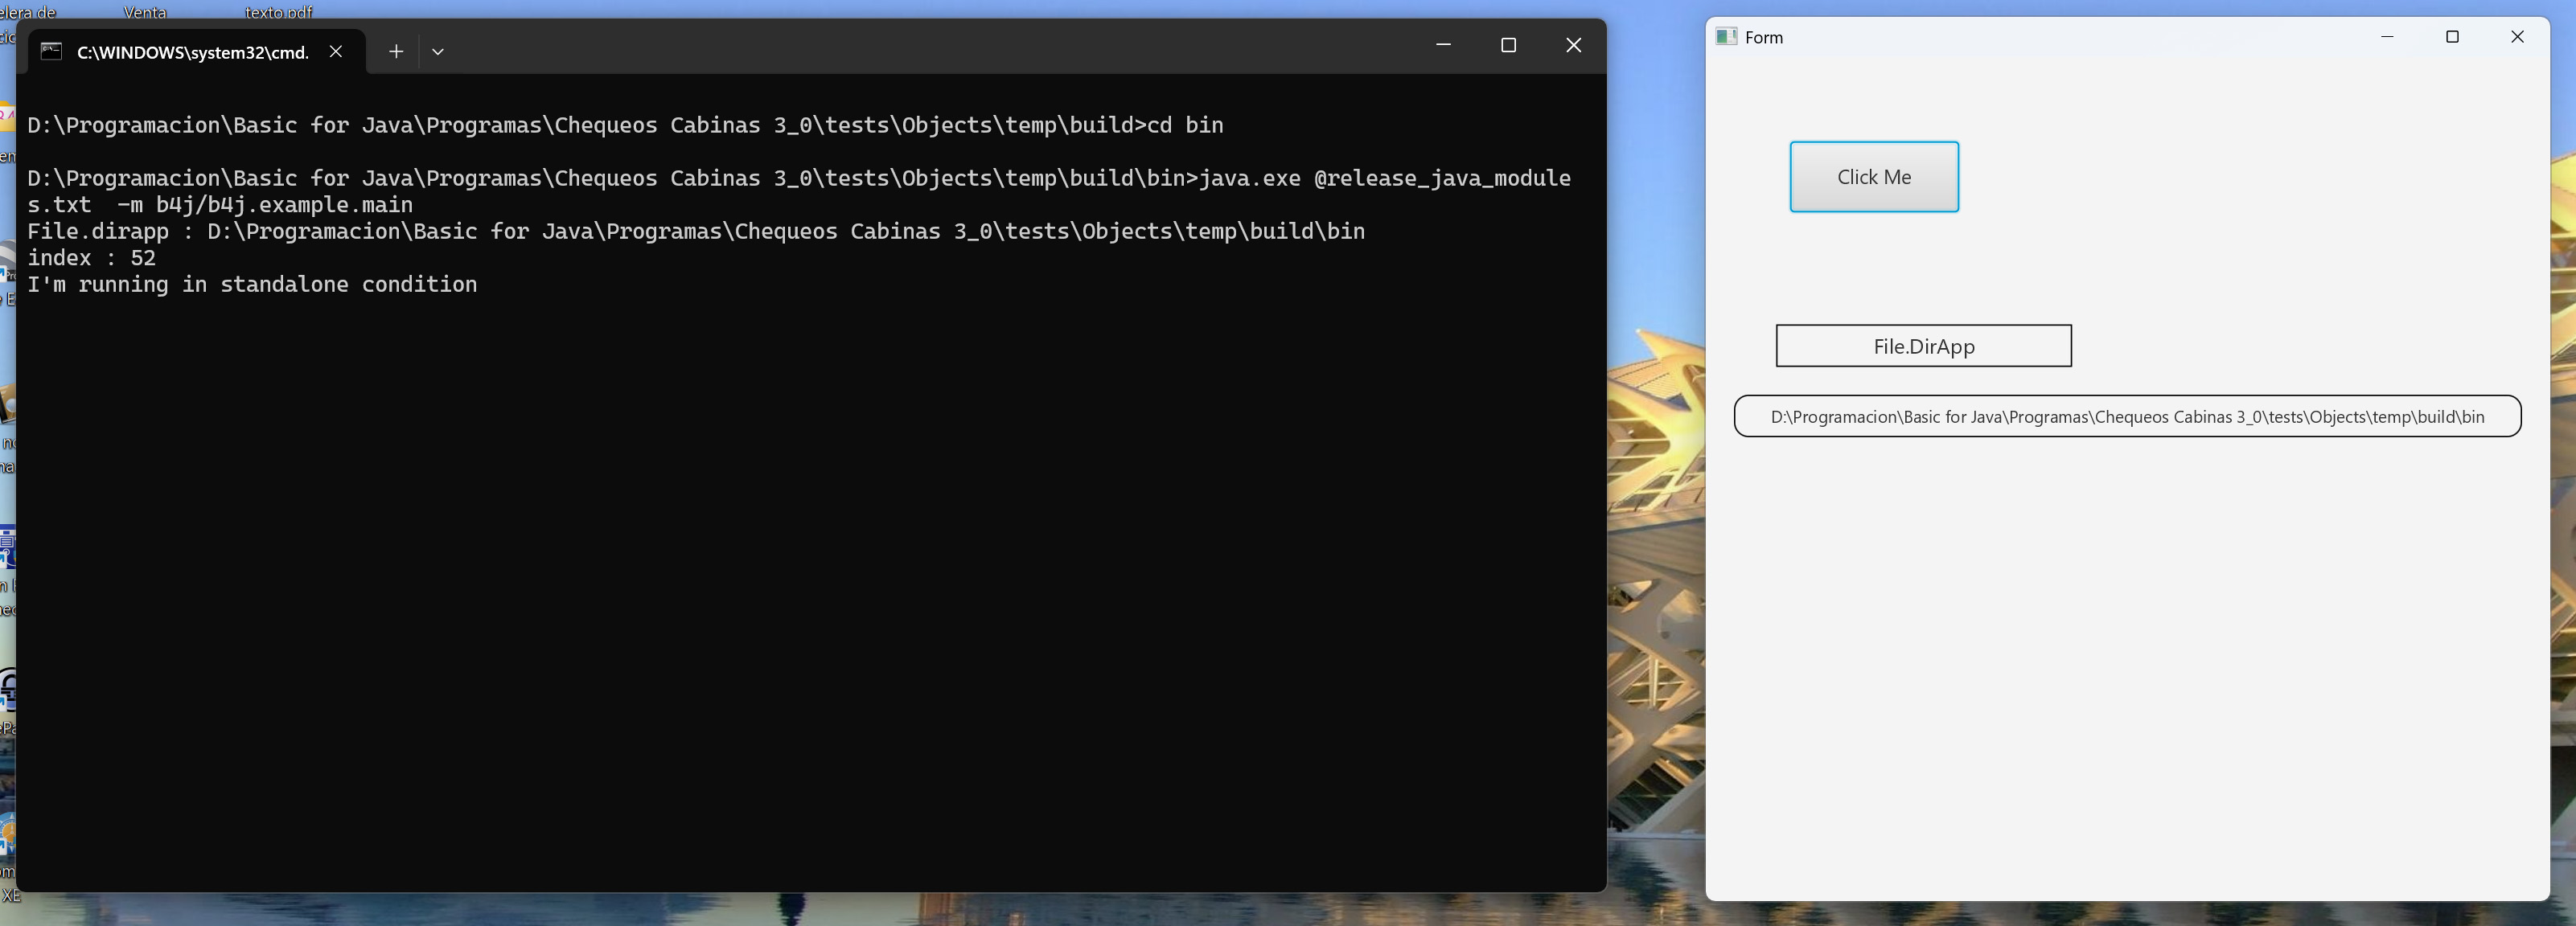Click the File.DirApp label box
2576x926 pixels.
(x=1923, y=346)
